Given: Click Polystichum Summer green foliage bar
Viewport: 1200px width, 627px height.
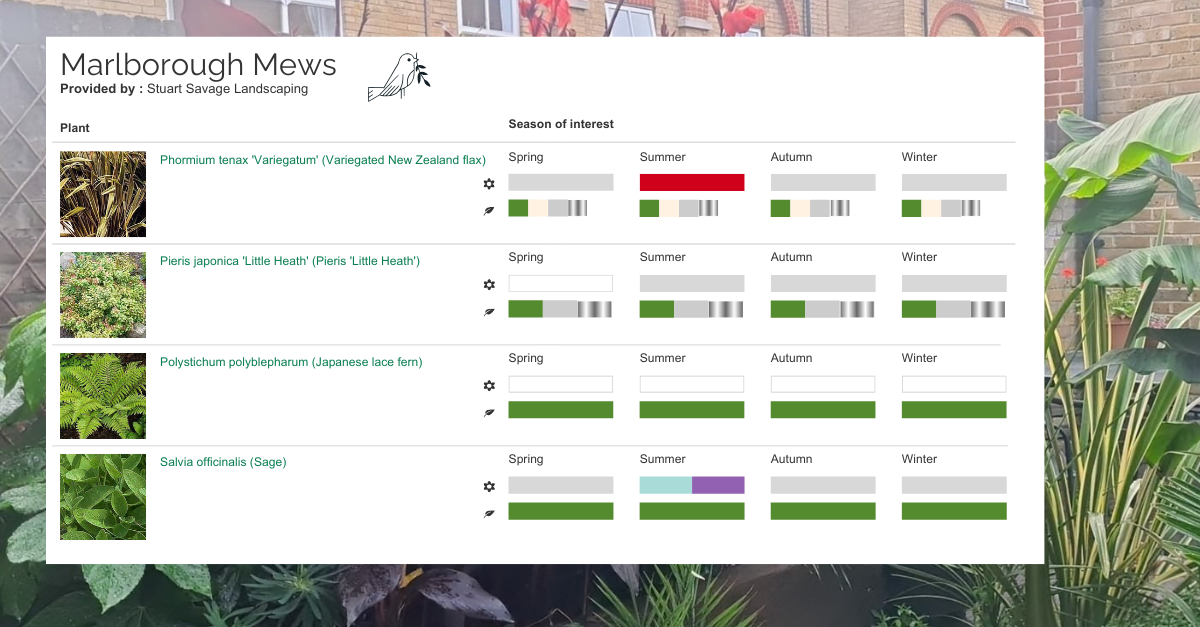Looking at the screenshot, I should click(x=692, y=410).
